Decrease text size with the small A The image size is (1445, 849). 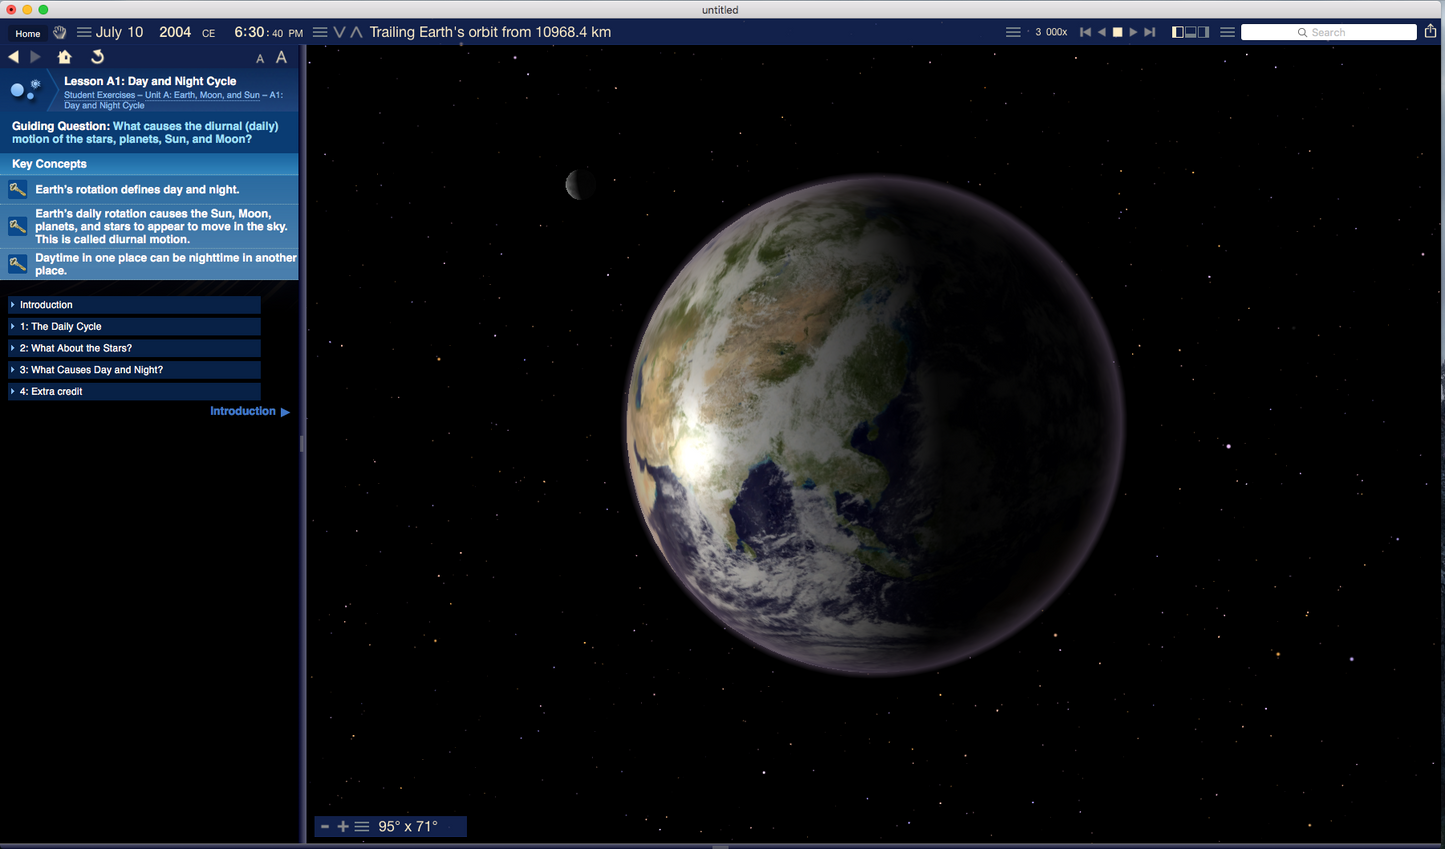(260, 59)
